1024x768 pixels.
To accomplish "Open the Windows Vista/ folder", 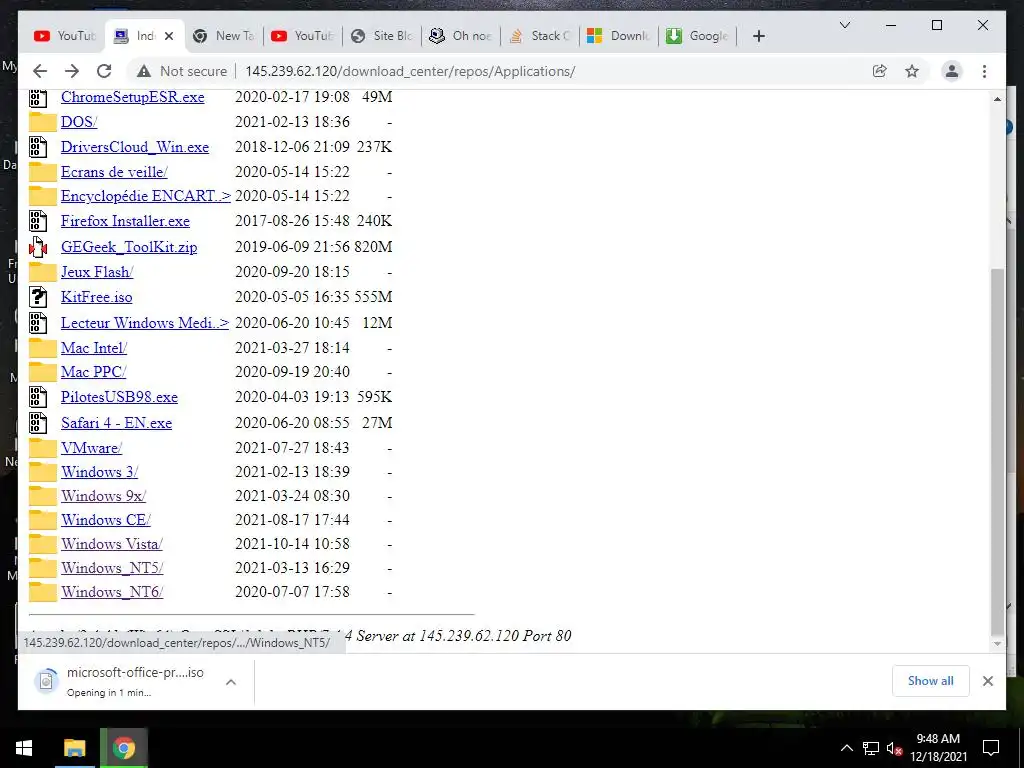I will pyautogui.click(x=112, y=544).
